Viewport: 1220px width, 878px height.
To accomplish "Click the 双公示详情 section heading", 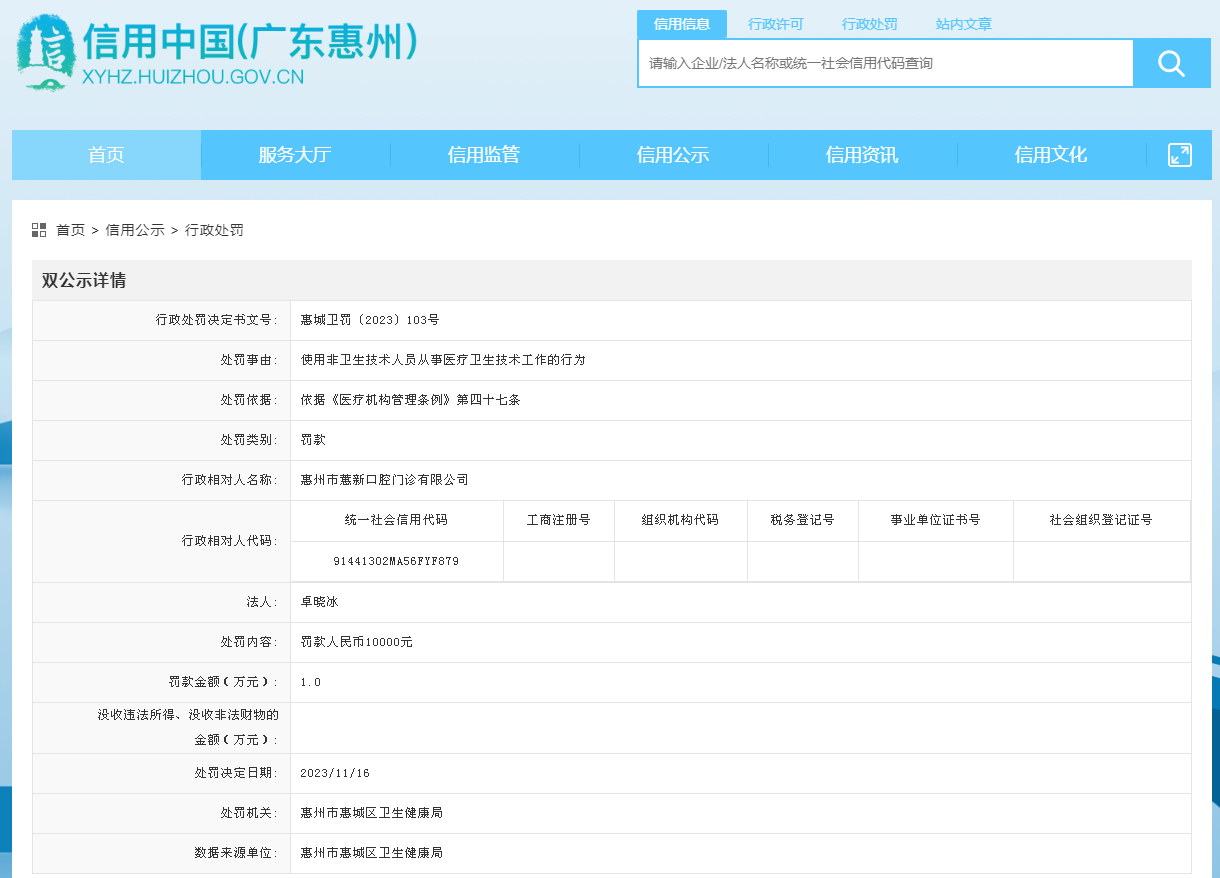I will pyautogui.click(x=84, y=280).
